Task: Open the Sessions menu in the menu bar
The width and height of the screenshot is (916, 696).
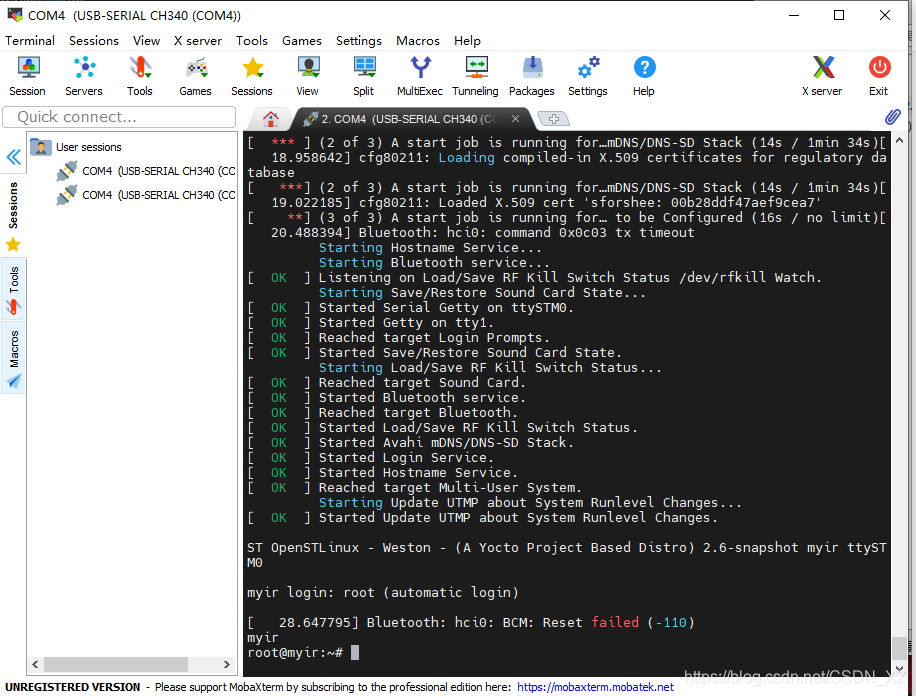Action: click(x=93, y=40)
